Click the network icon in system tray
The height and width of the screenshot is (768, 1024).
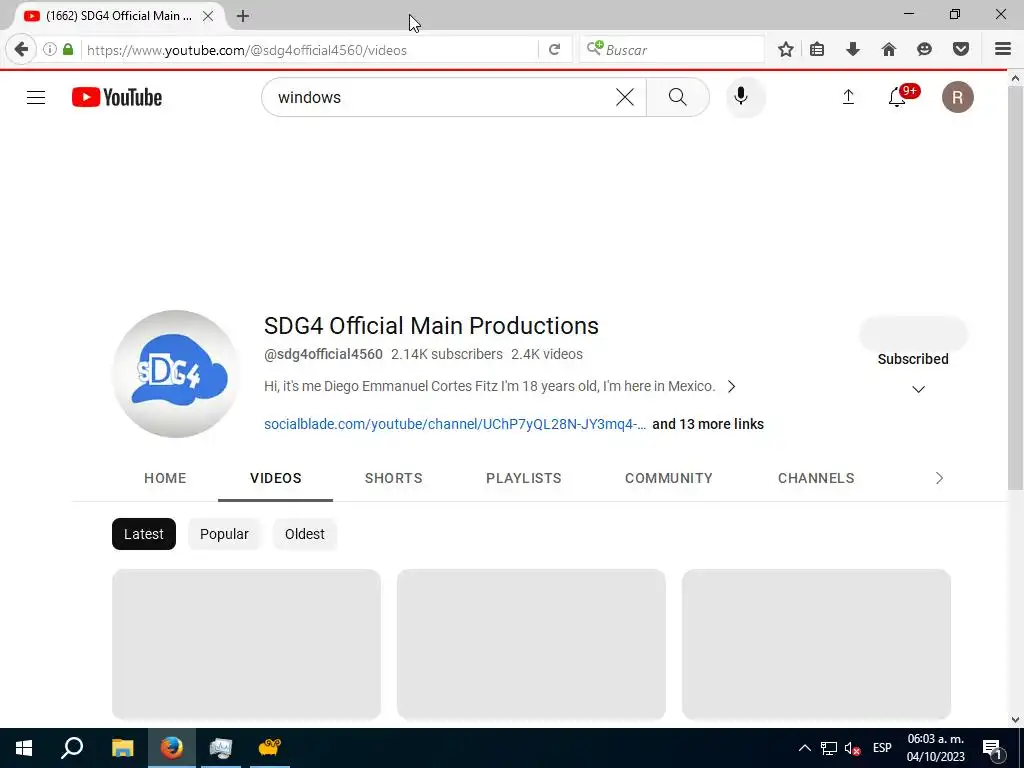point(829,748)
